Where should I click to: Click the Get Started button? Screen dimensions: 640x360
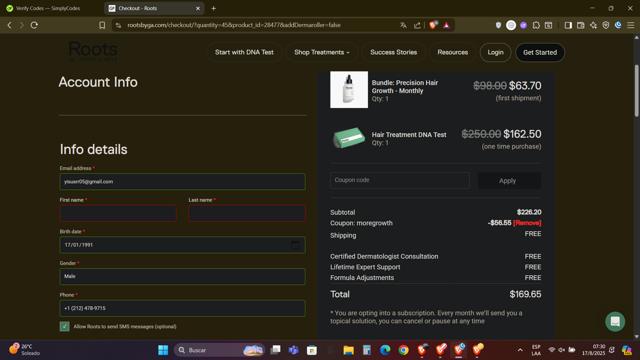(x=540, y=52)
